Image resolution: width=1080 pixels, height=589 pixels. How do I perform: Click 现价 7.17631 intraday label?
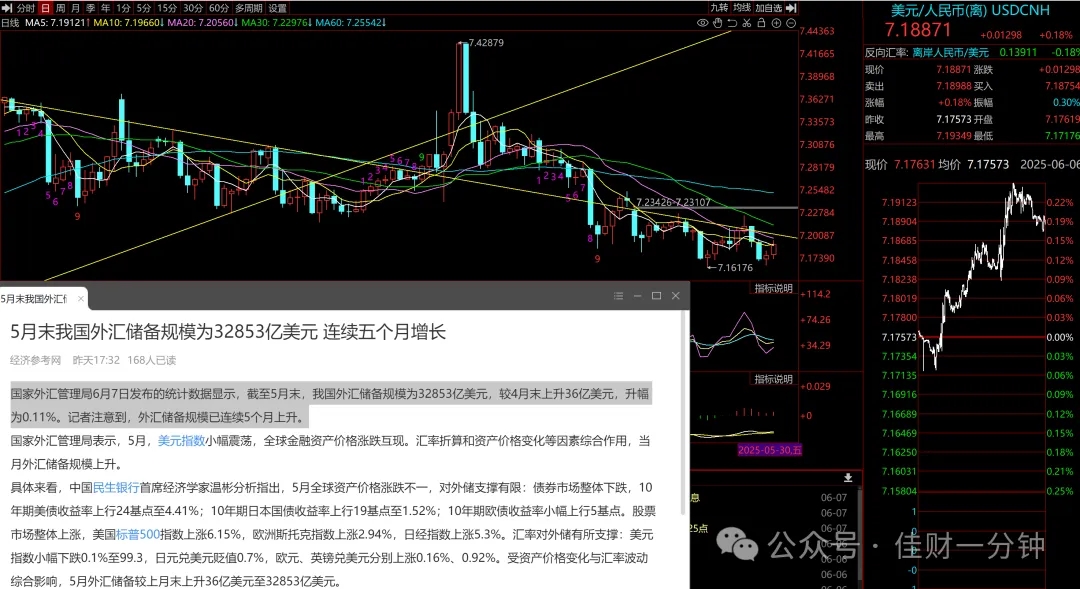tap(900, 165)
